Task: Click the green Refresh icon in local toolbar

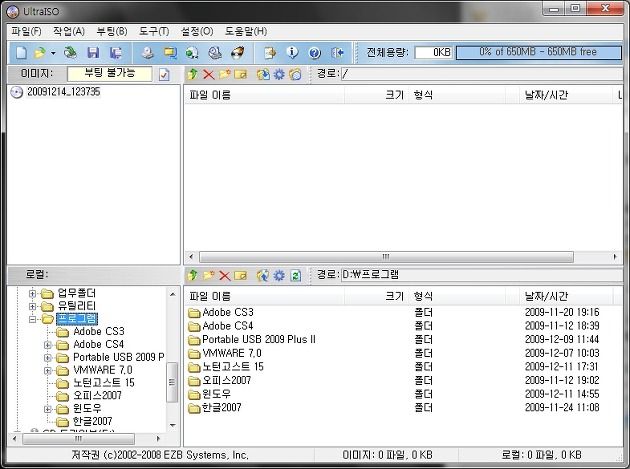Action: click(296, 275)
